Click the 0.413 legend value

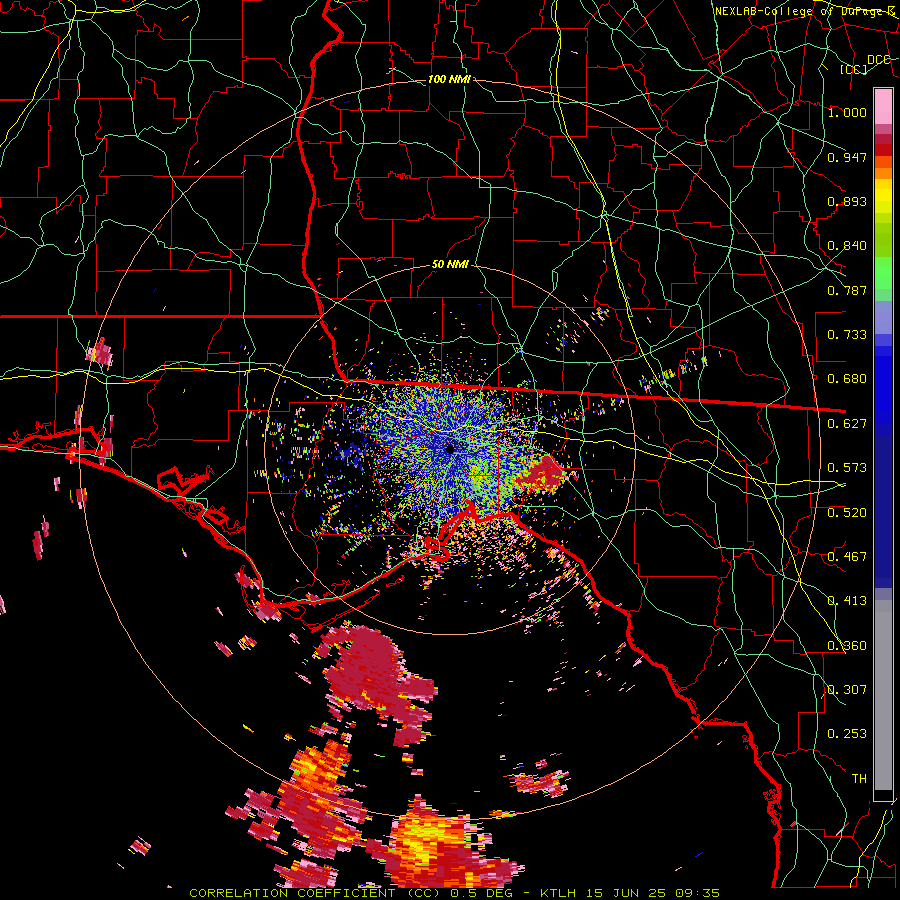[847, 601]
